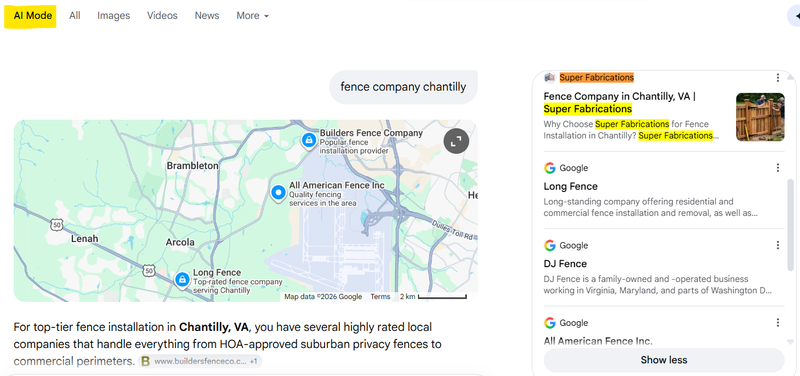The image size is (800, 376).
Task: Click the Lenah place name on map
Action: click(x=85, y=239)
